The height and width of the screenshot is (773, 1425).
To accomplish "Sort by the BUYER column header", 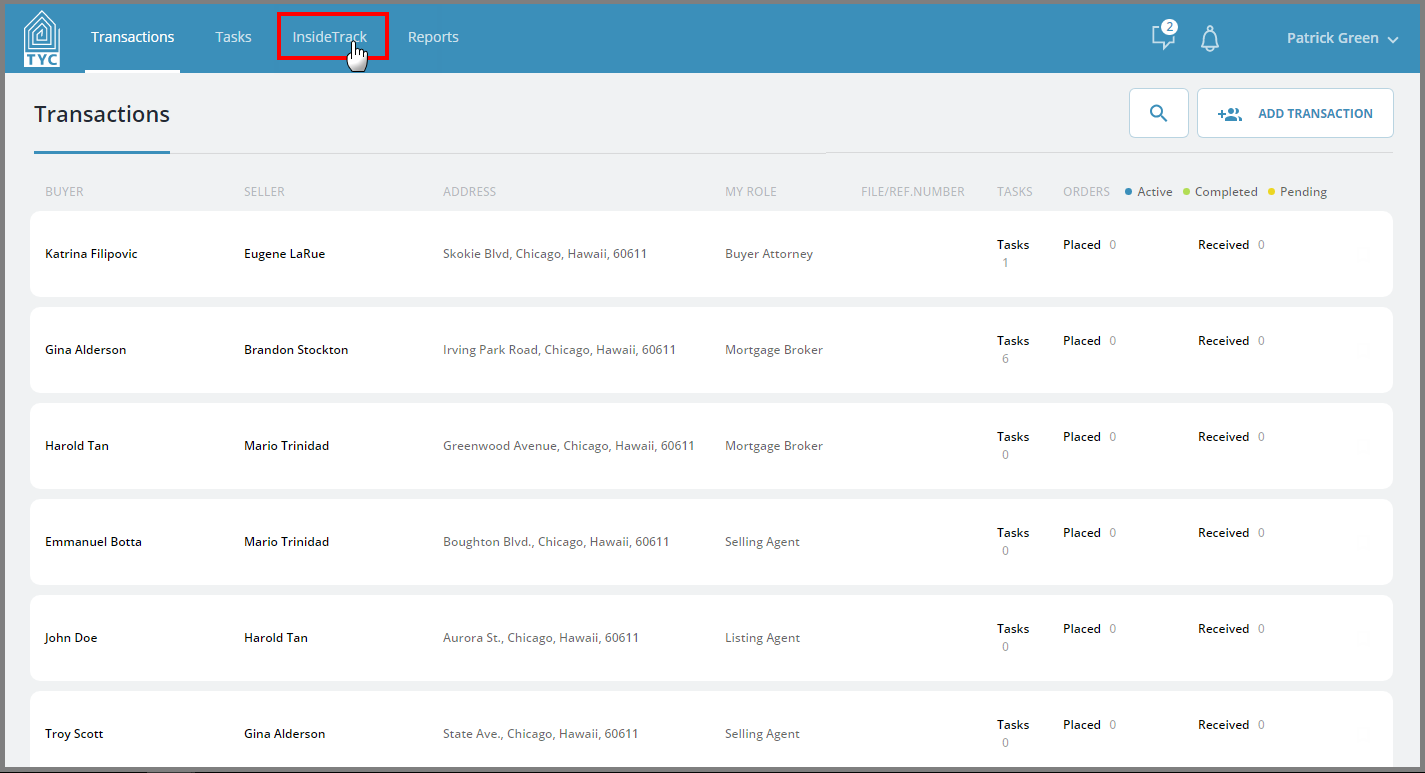I will tap(64, 192).
